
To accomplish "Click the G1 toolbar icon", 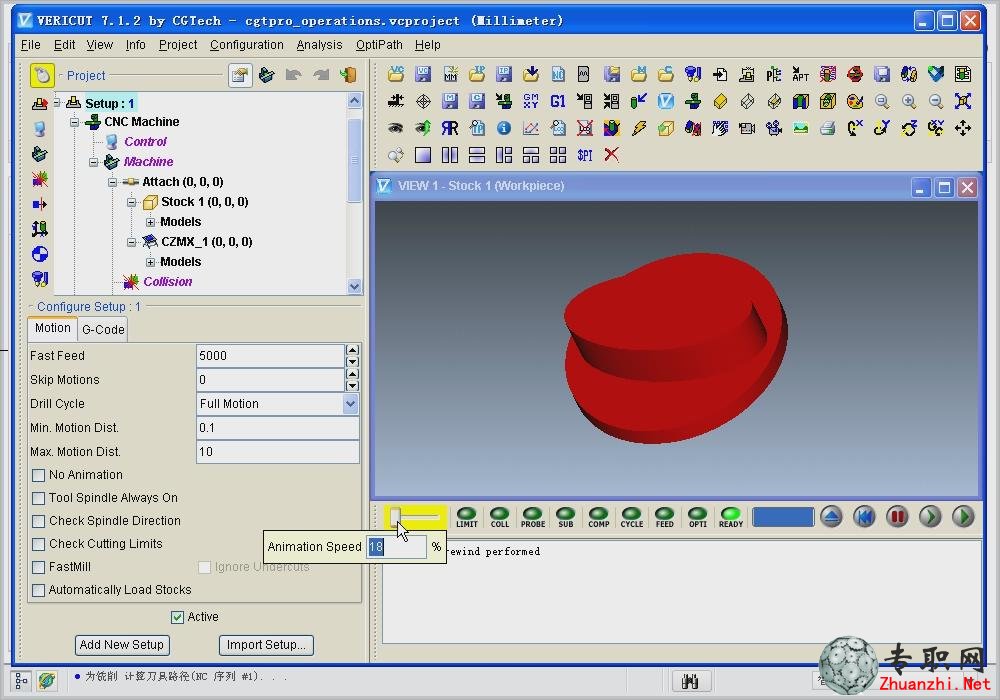I will pos(557,101).
